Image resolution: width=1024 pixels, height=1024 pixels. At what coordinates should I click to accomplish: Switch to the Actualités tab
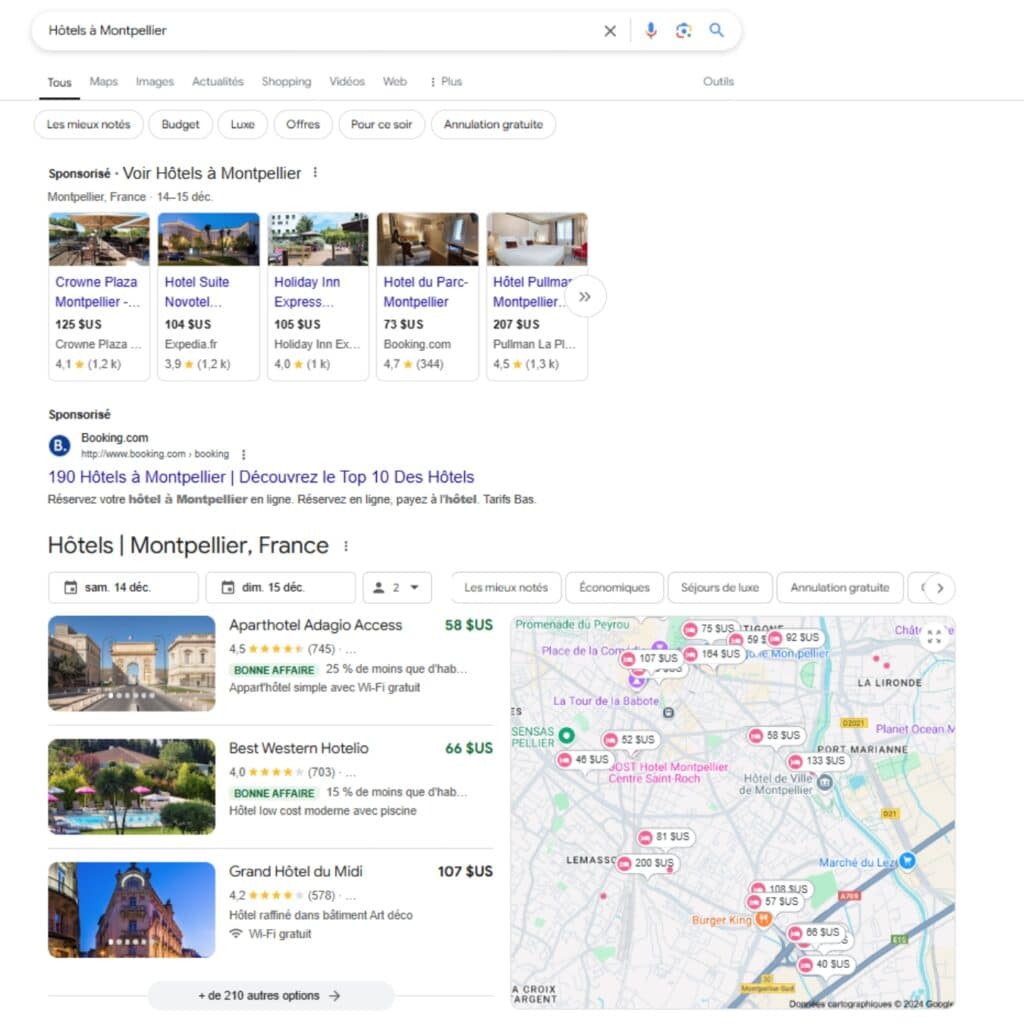[217, 82]
